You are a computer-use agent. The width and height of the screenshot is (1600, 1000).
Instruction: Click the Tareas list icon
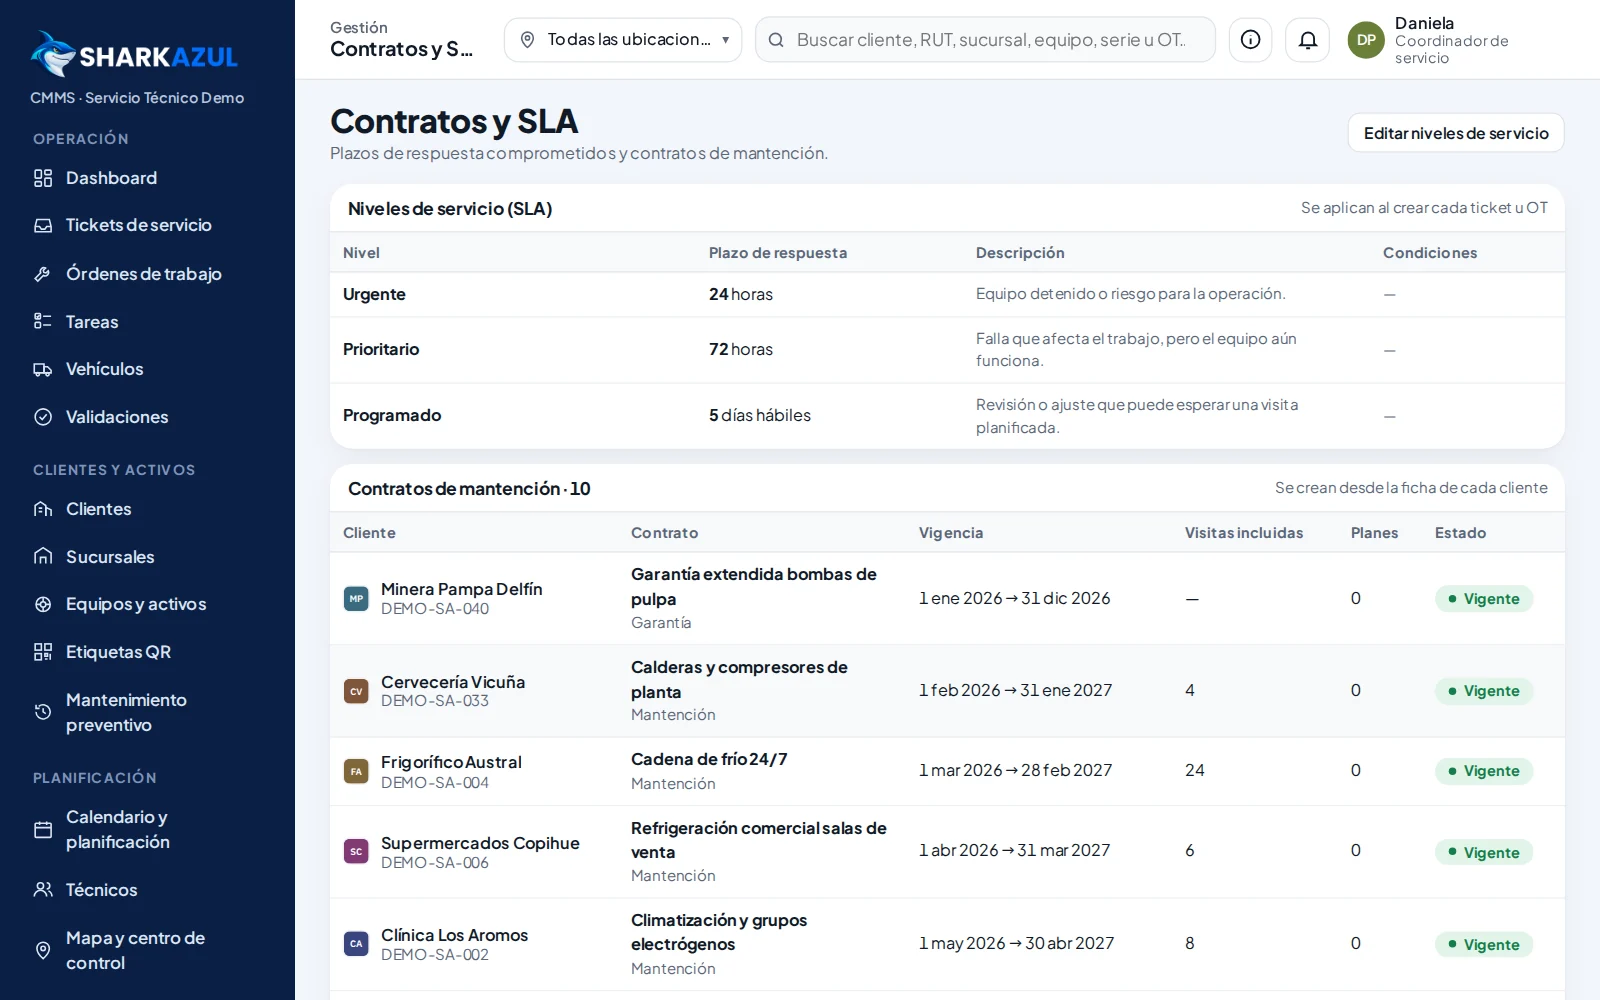click(43, 321)
